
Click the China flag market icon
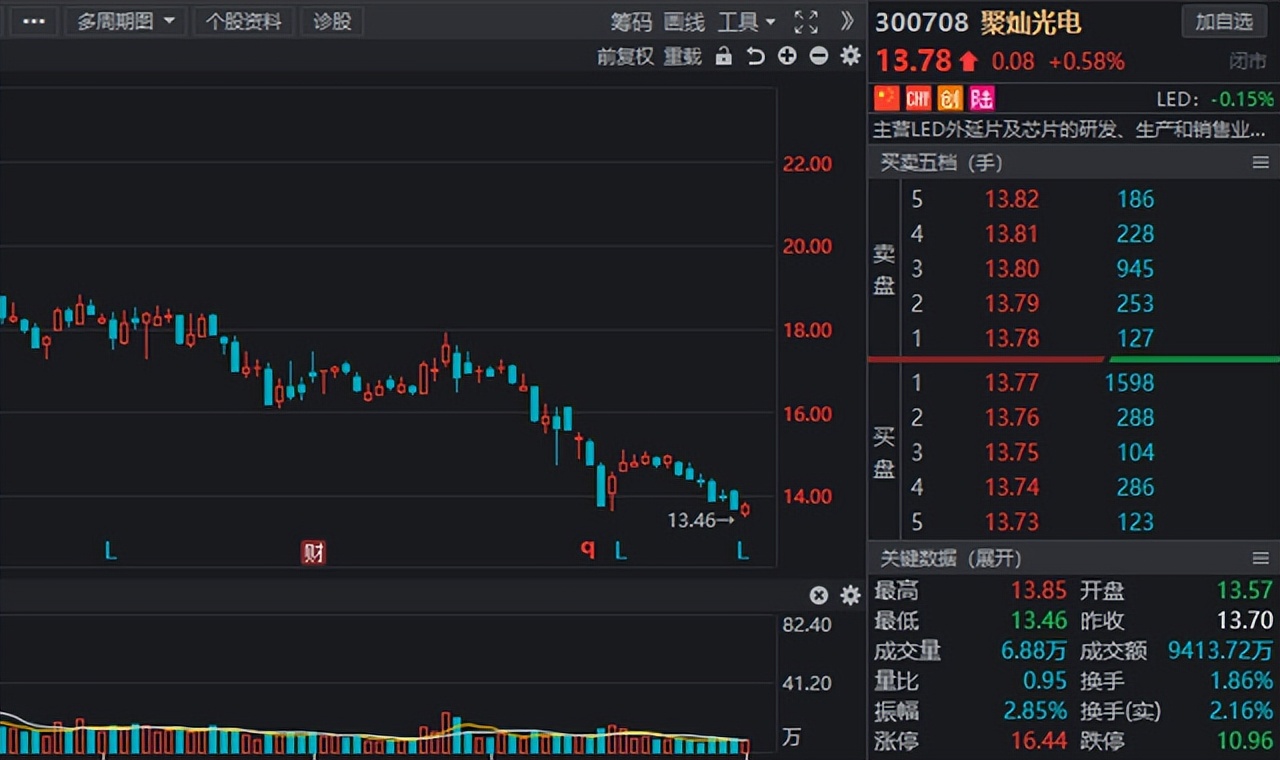click(x=887, y=97)
